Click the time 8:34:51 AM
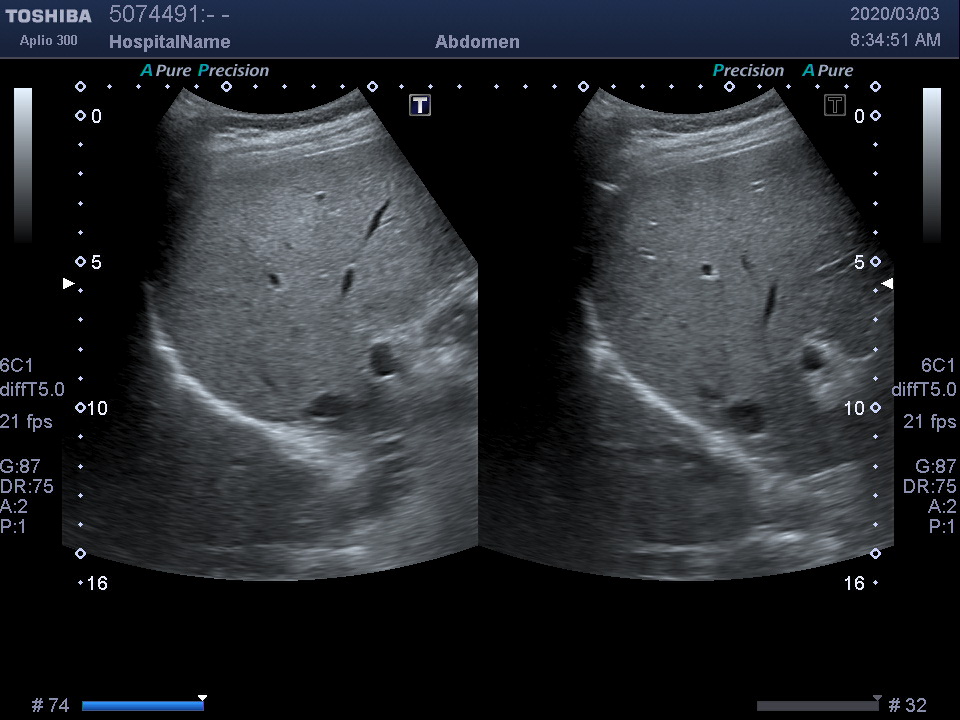The image size is (960, 720). [895, 40]
